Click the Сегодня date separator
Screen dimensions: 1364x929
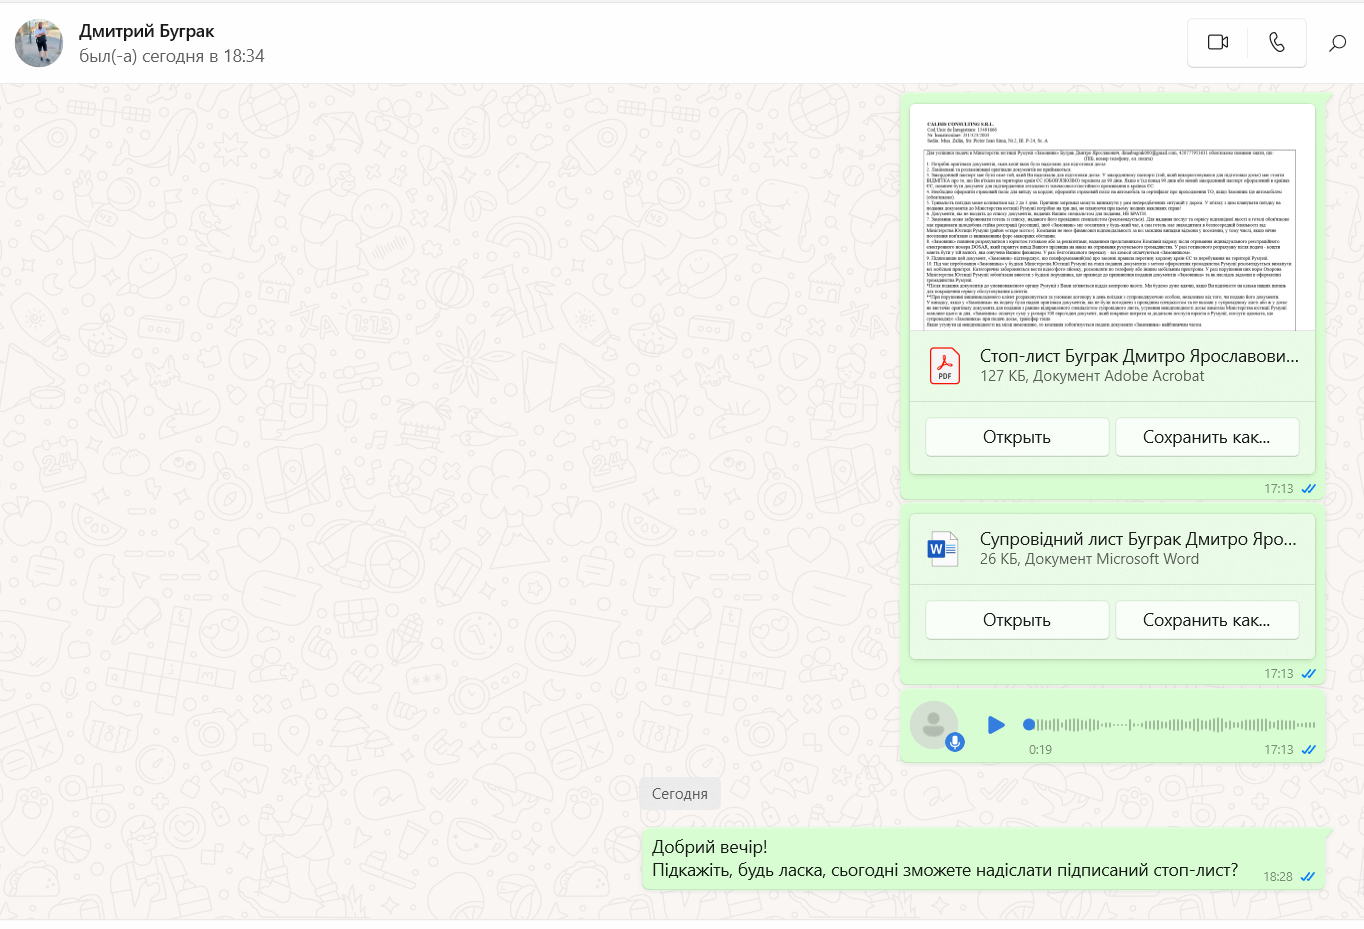pyautogui.click(x=680, y=793)
